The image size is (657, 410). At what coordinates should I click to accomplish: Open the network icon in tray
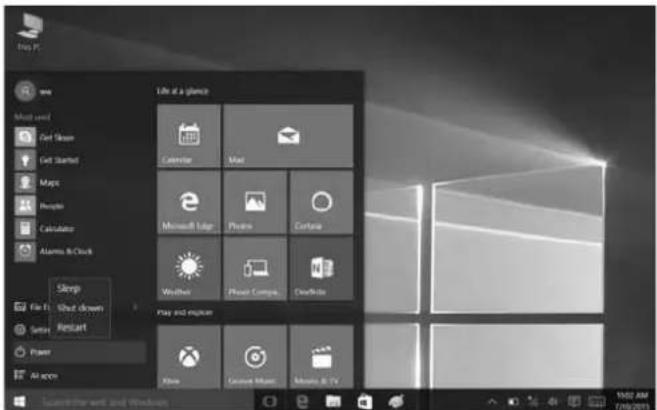(533, 402)
